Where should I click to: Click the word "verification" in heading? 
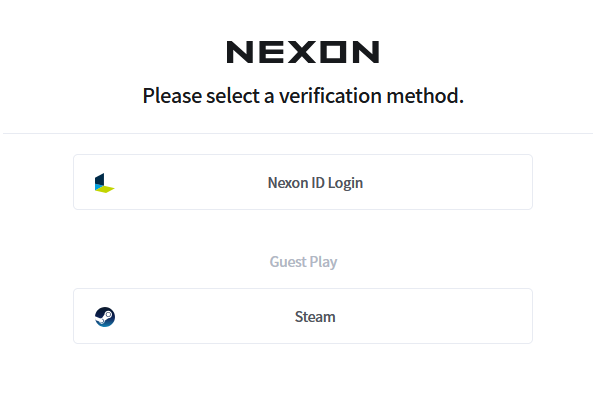click(330, 95)
